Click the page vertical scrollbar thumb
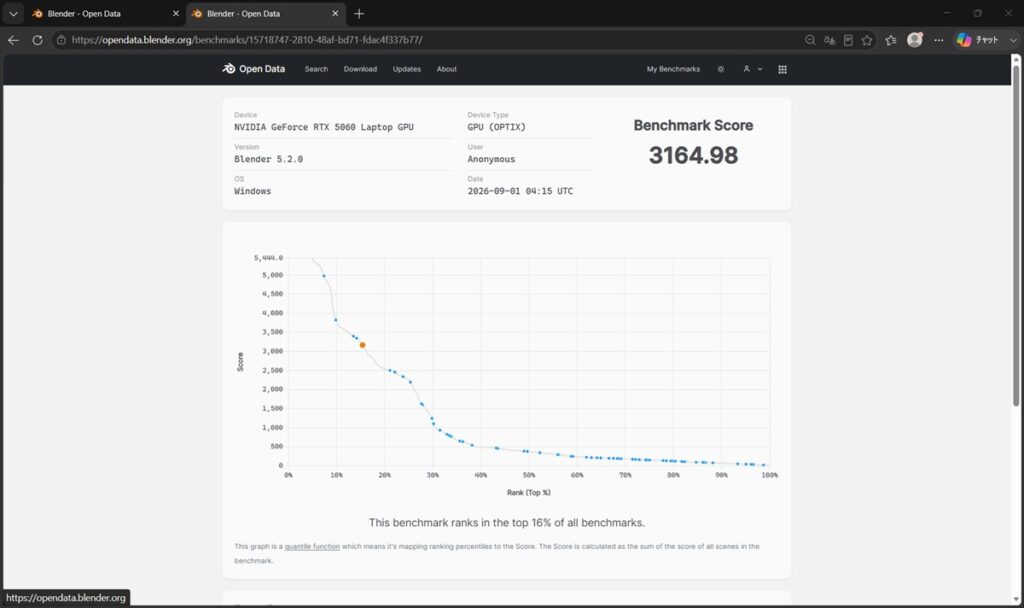 [1016, 235]
